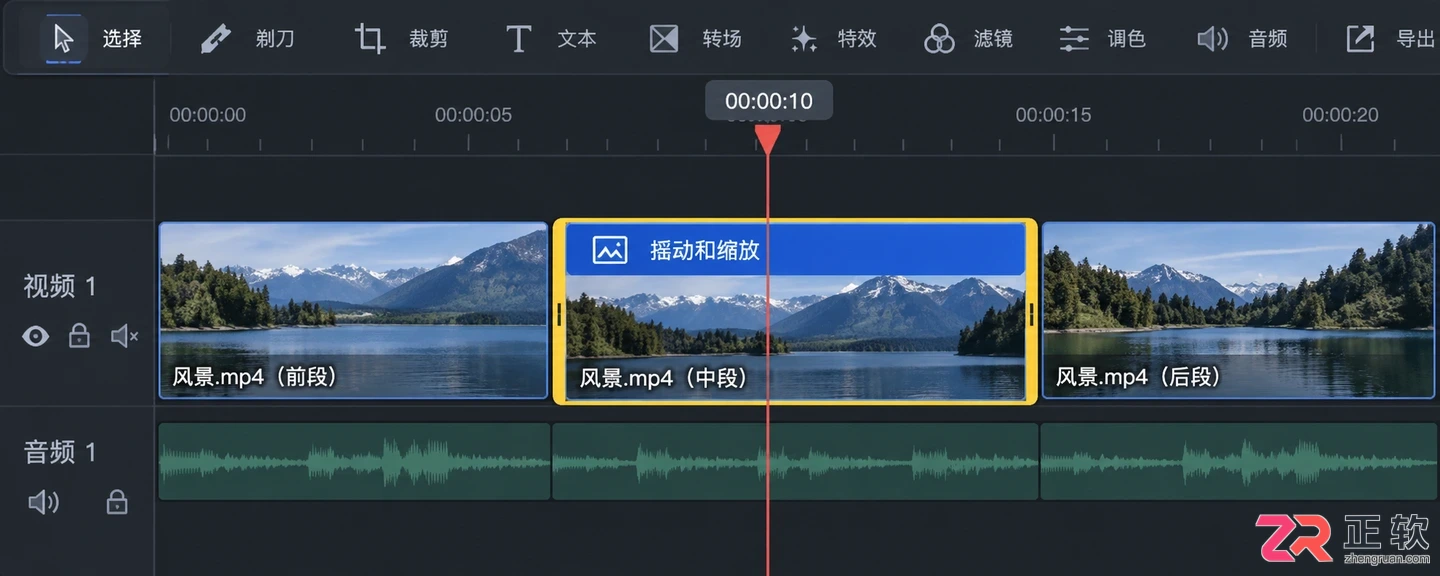Viewport: 1440px width, 576px height.
Task: Open the 转场 transitions panel
Action: pos(695,39)
